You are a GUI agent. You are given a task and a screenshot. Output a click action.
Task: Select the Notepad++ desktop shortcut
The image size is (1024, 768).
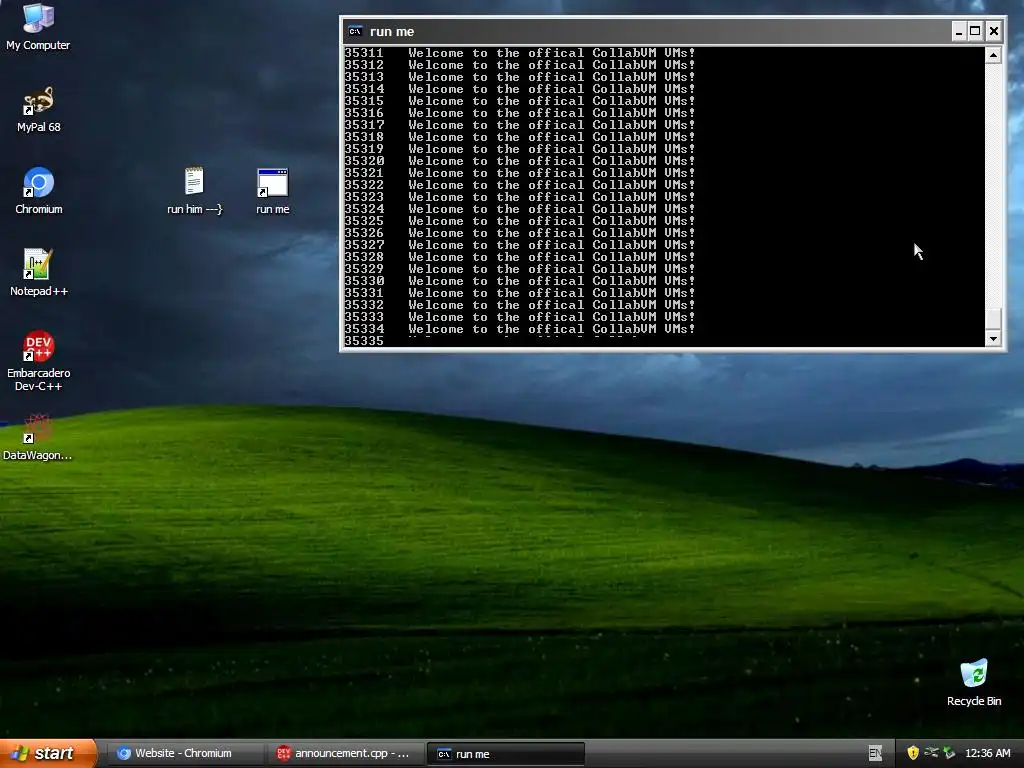pos(39,272)
